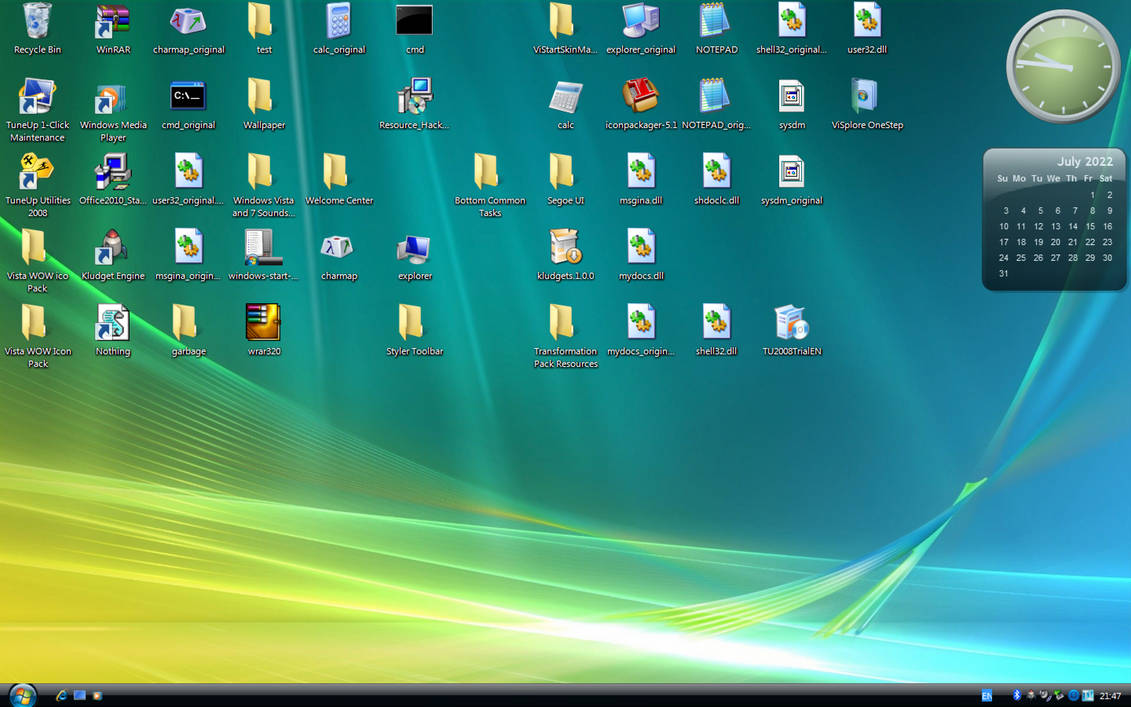The image size is (1131, 707).
Task: Open TuneUp Utilities 2008
Action: tap(37, 178)
